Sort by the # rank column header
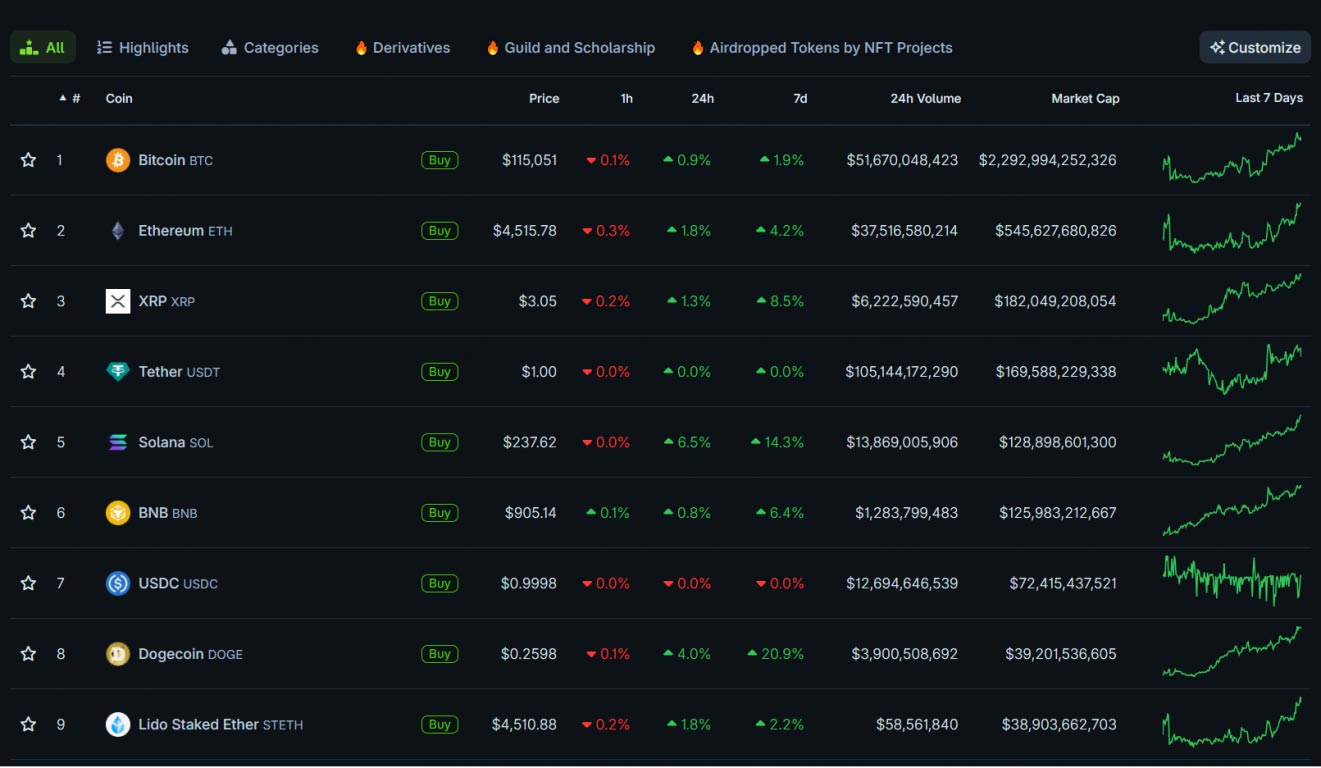 tap(70, 98)
